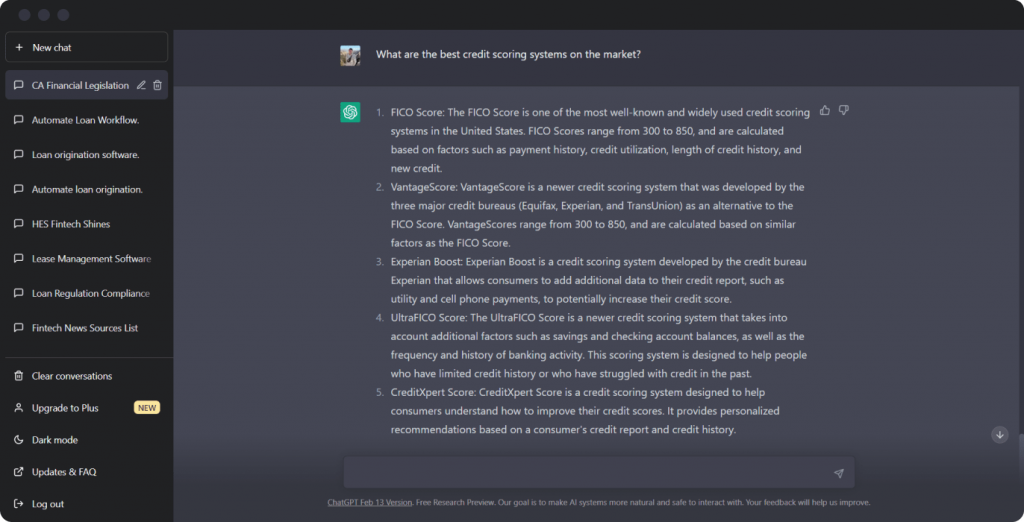Viewport: 1024px width, 522px height.
Task: Start a New chat
Action: (x=86, y=48)
